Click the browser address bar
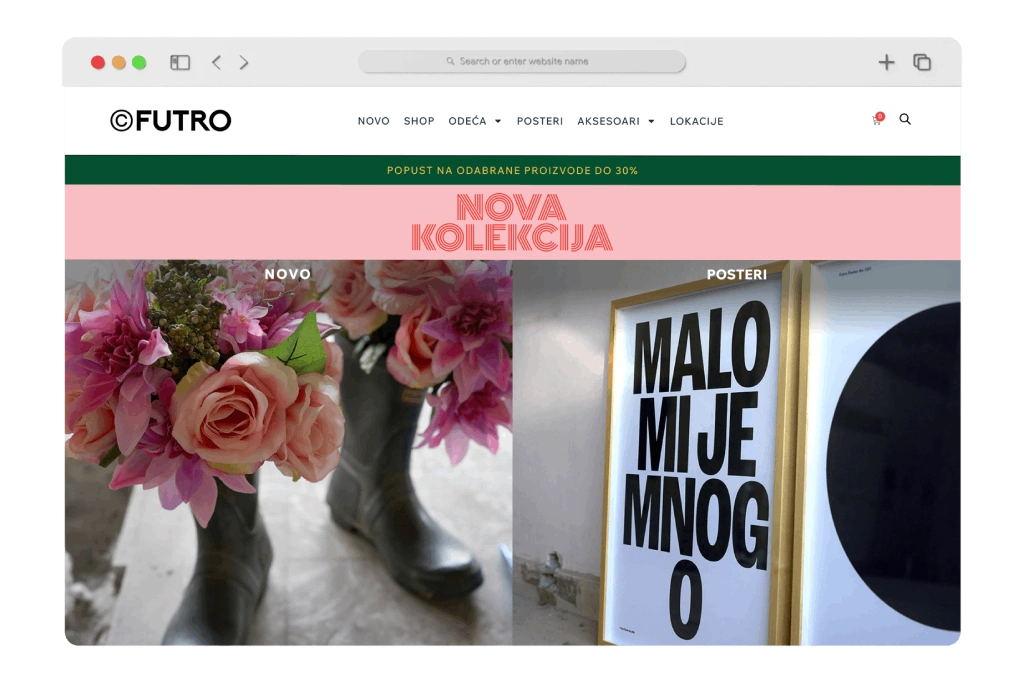 tap(521, 62)
